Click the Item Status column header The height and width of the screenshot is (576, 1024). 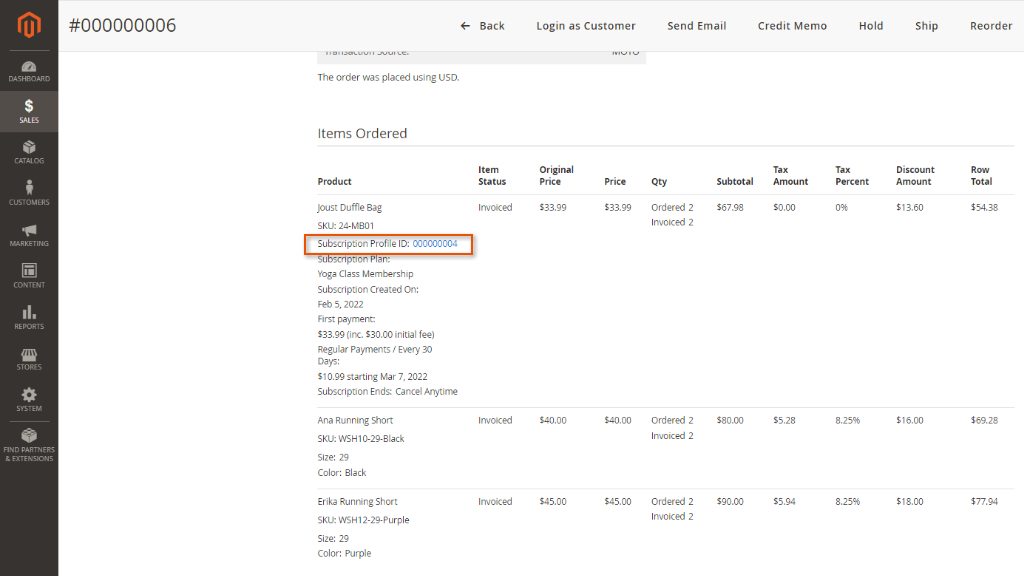coord(492,176)
